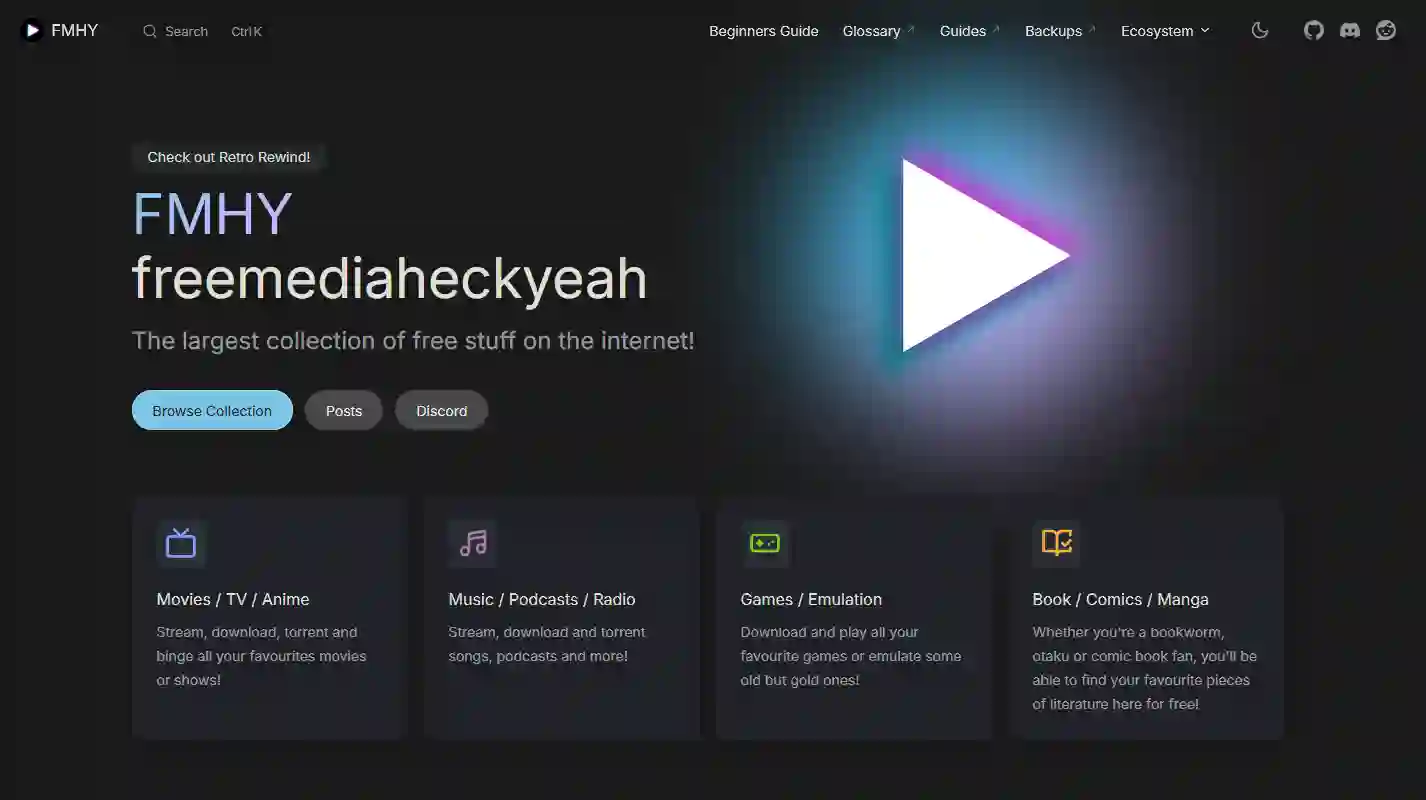Click the TV icon on Movies card
Image resolution: width=1426 pixels, height=800 pixels.
click(181, 543)
